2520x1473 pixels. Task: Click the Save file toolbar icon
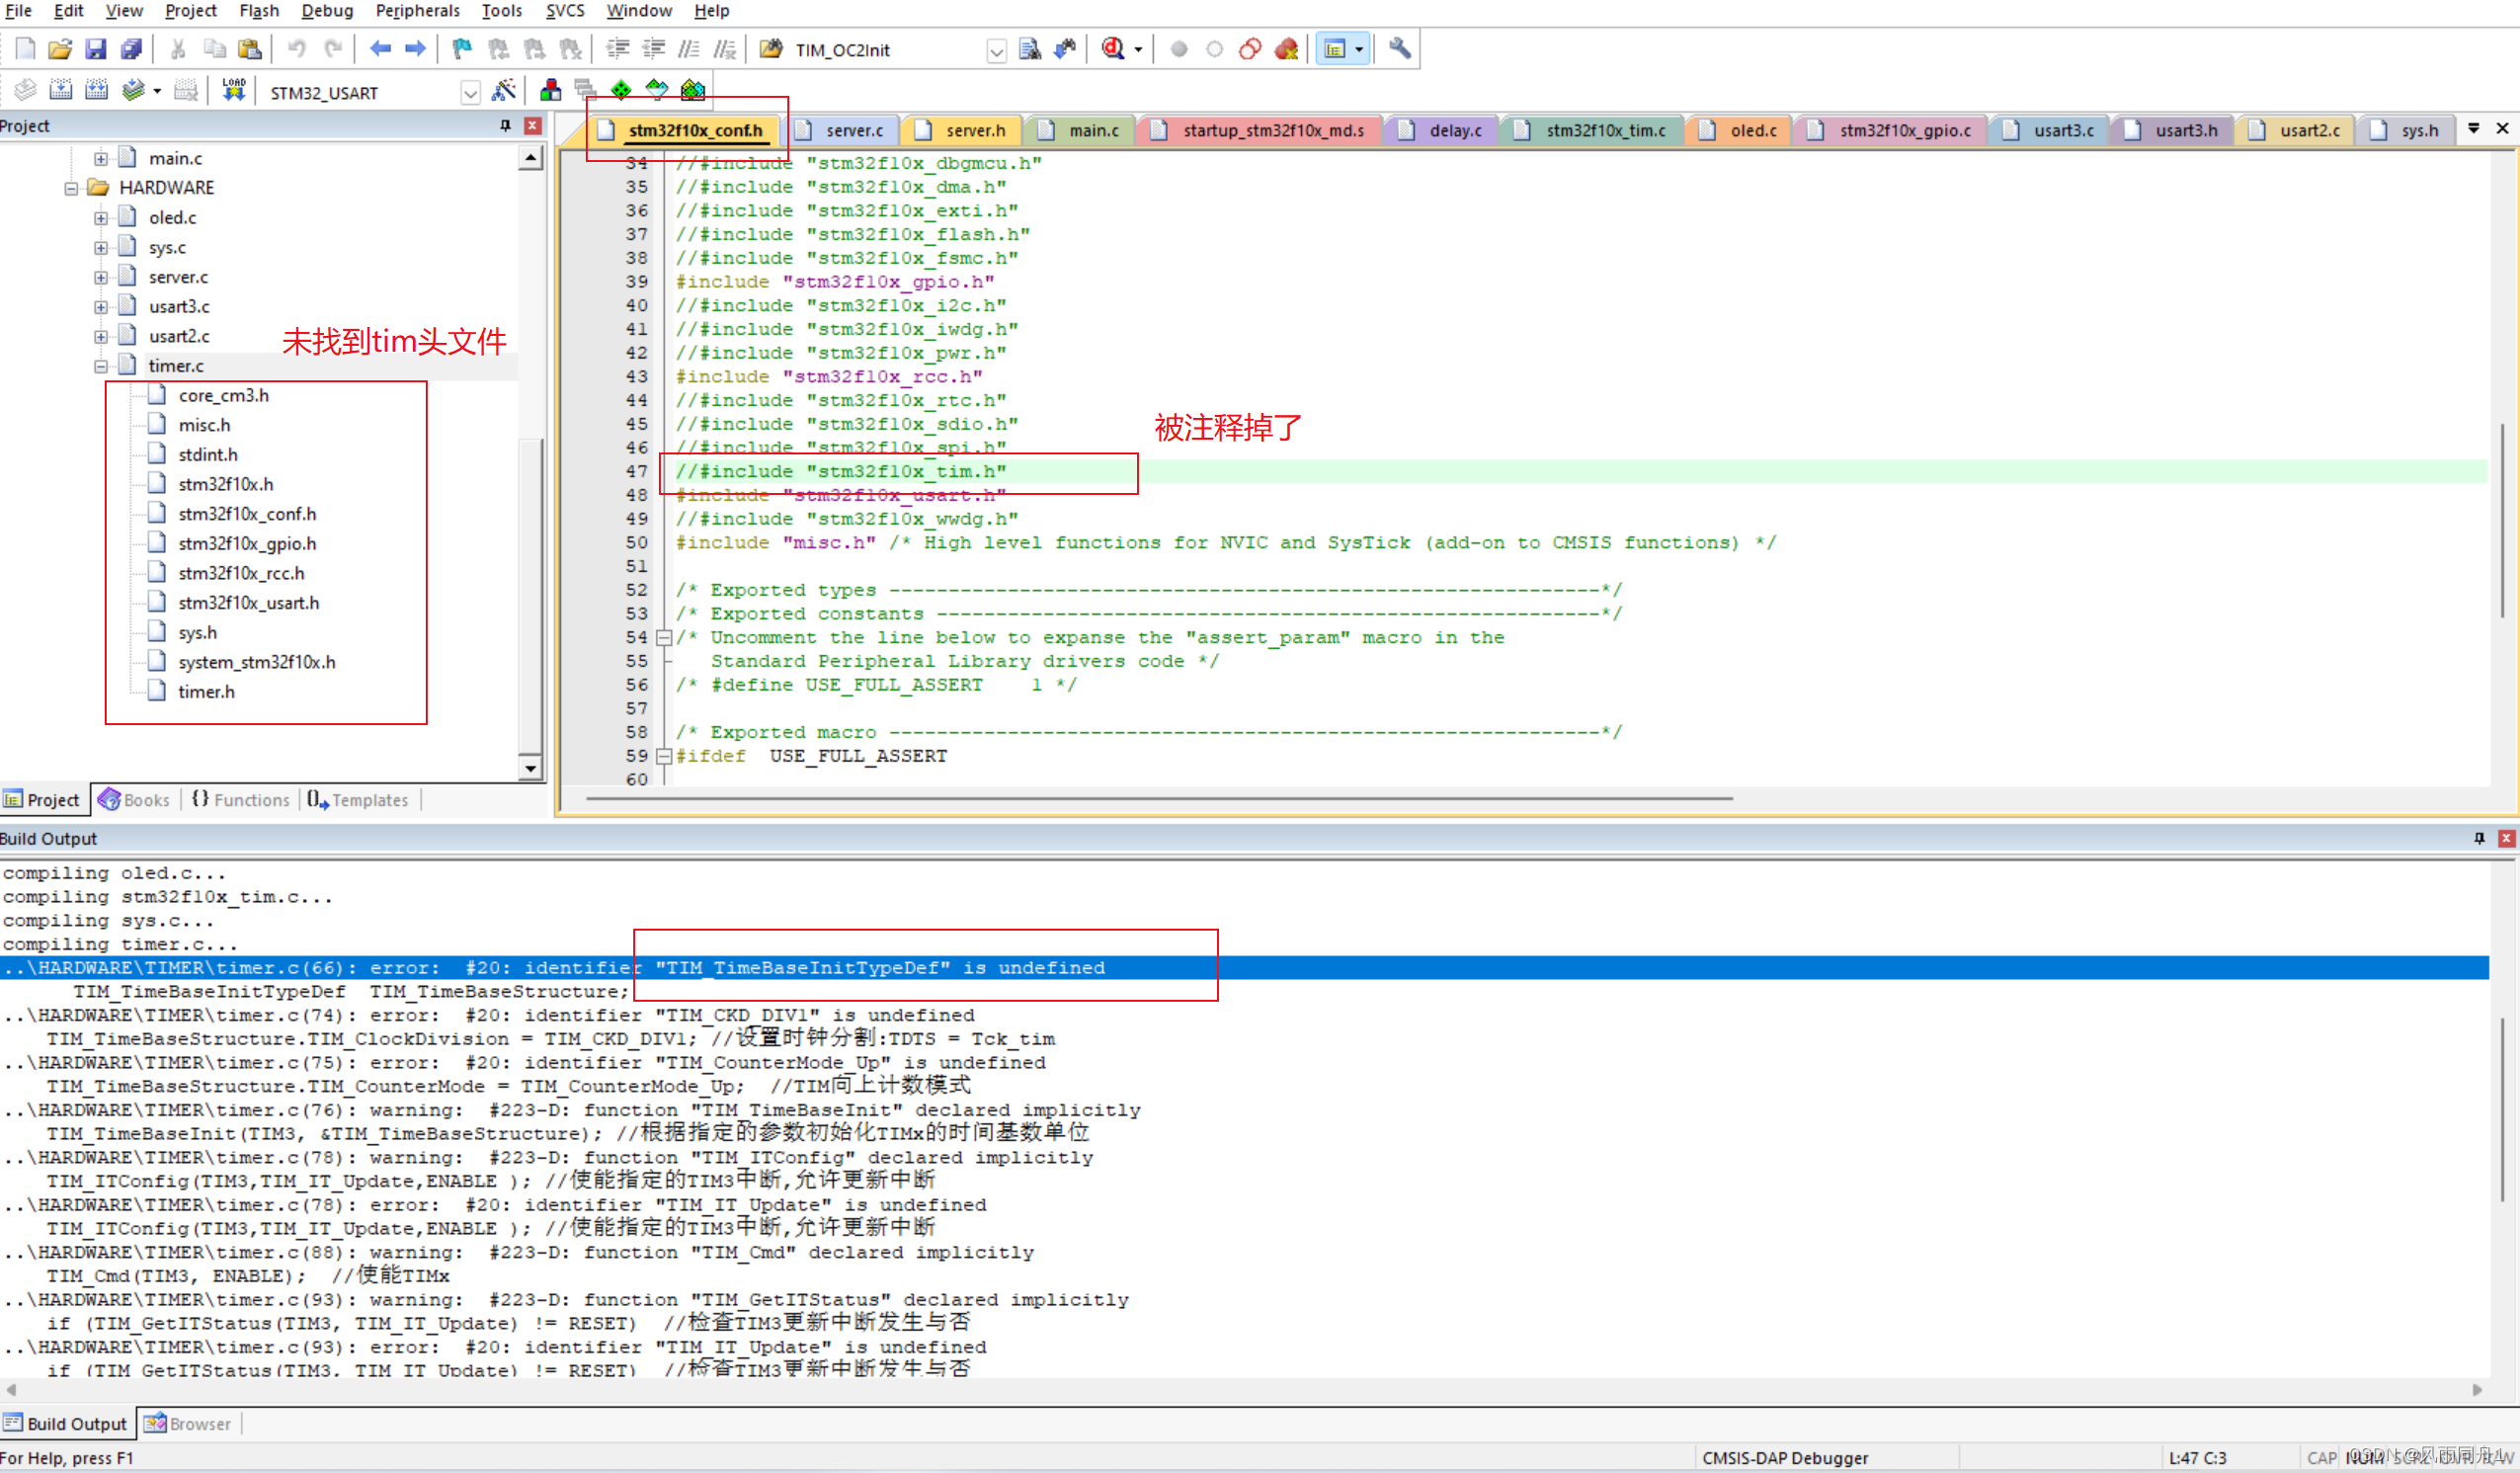coord(95,49)
